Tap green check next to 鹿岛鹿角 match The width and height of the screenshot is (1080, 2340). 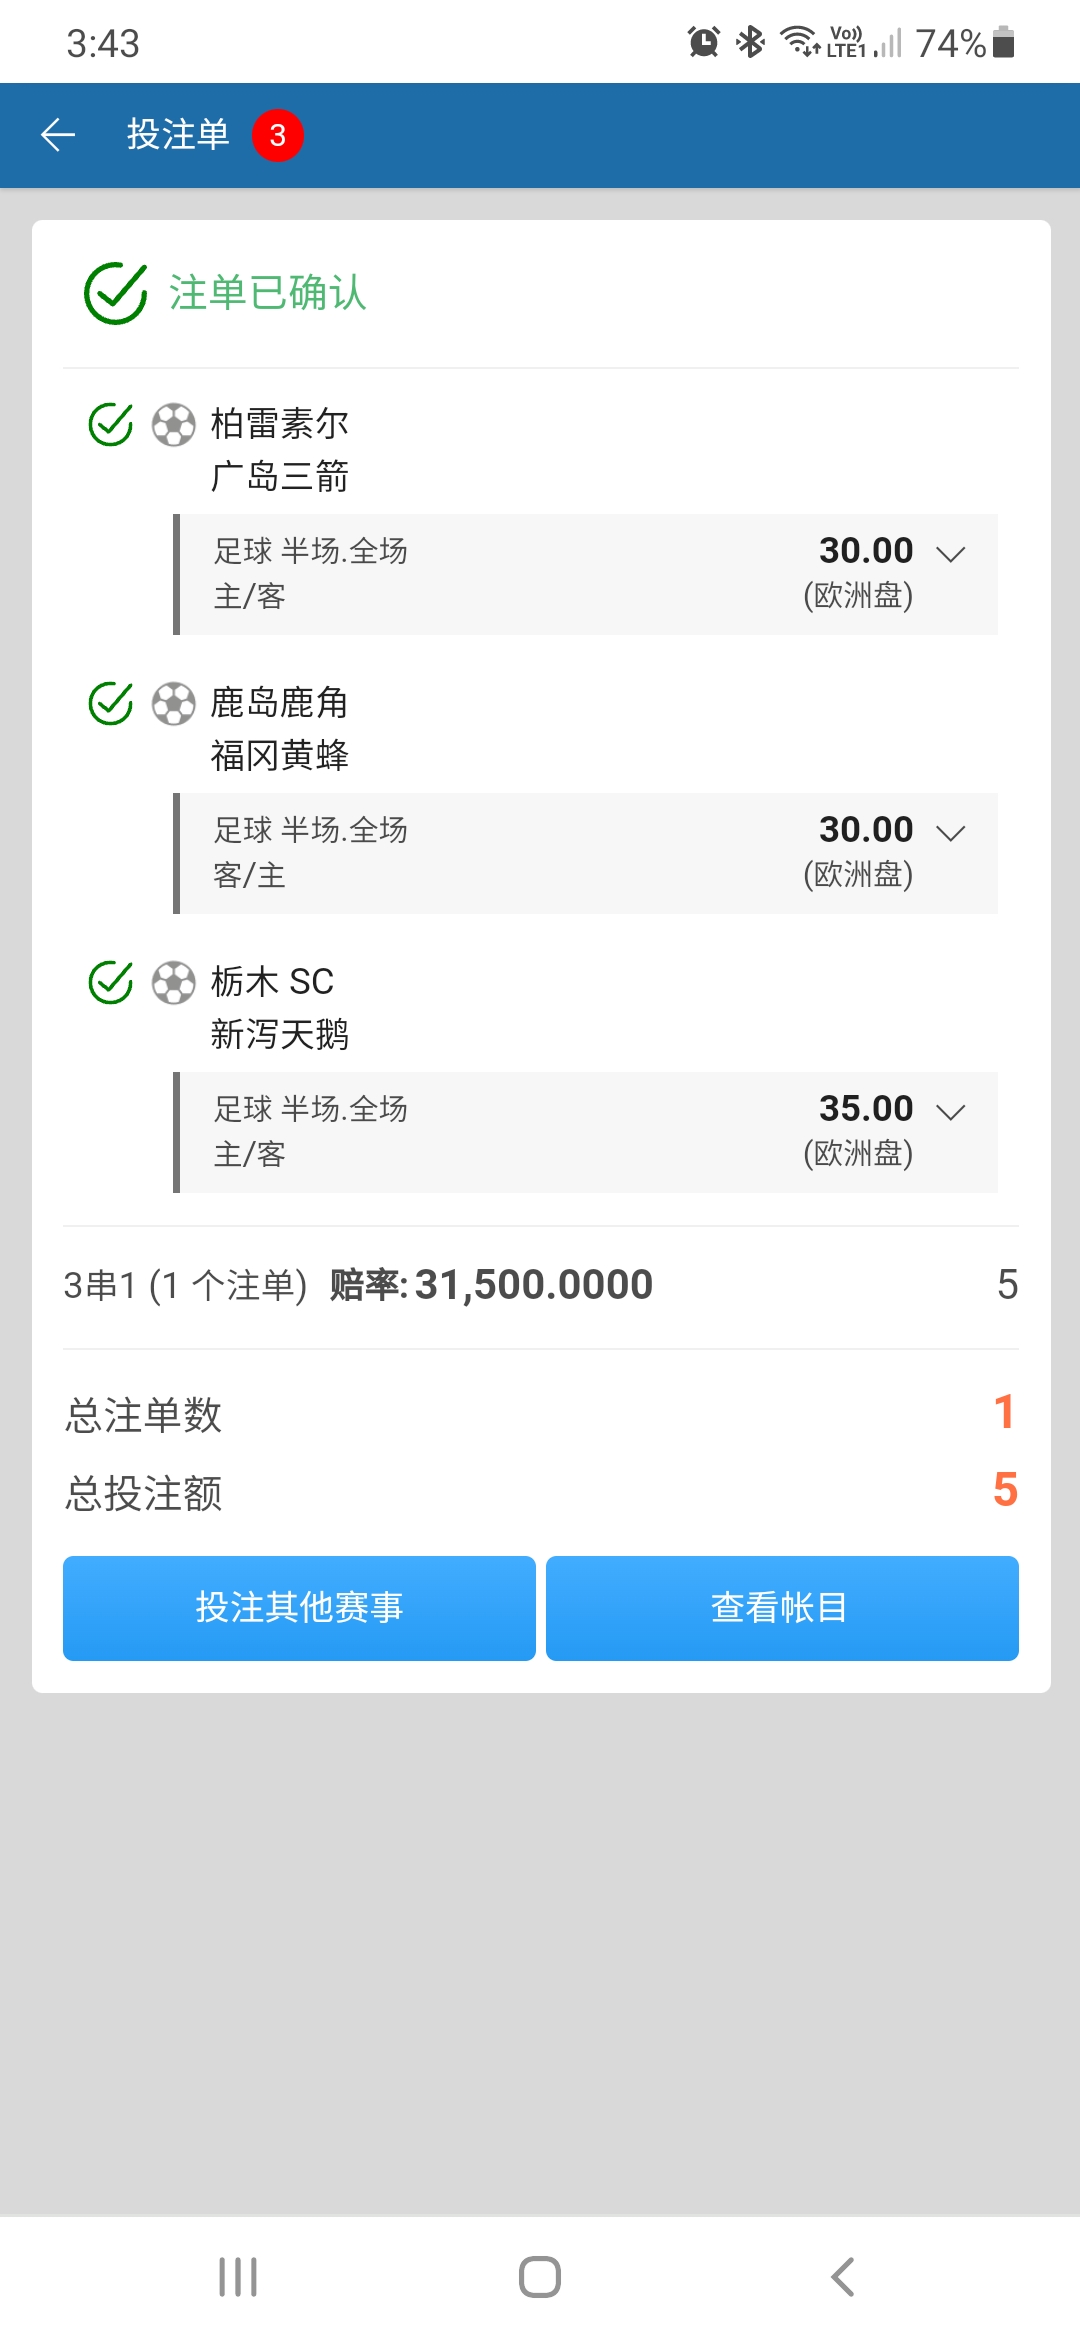tap(111, 703)
